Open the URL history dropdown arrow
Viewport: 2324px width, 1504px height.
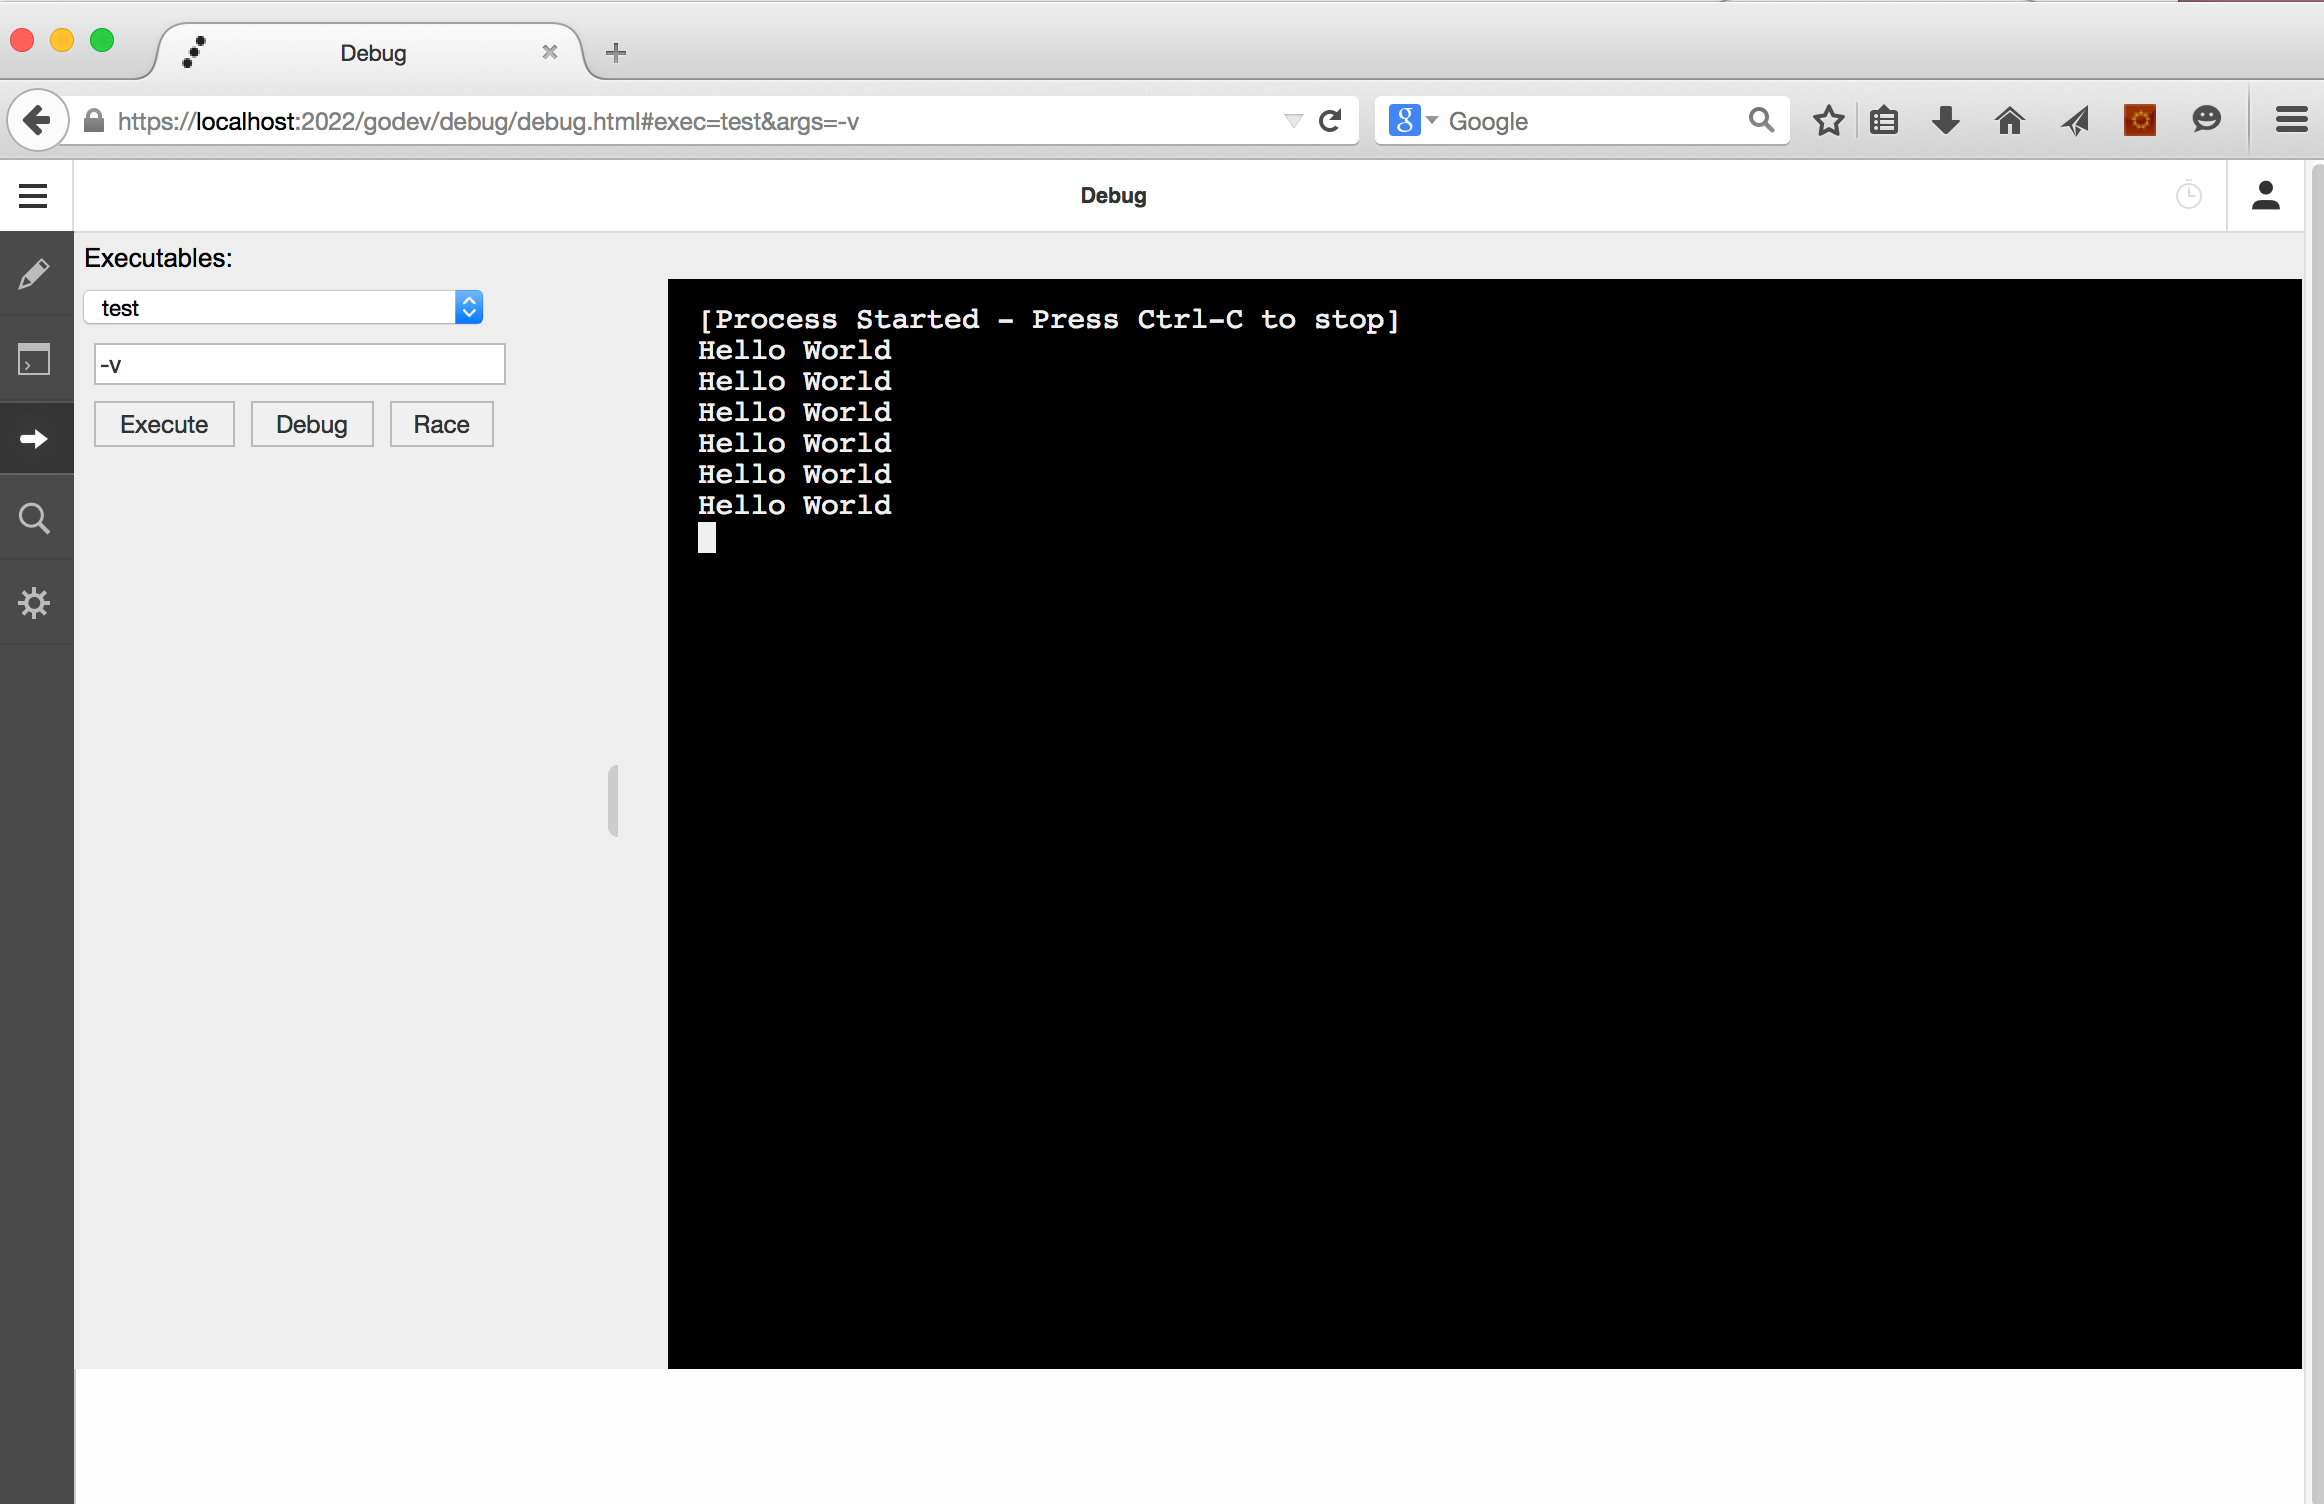pyautogui.click(x=1293, y=122)
